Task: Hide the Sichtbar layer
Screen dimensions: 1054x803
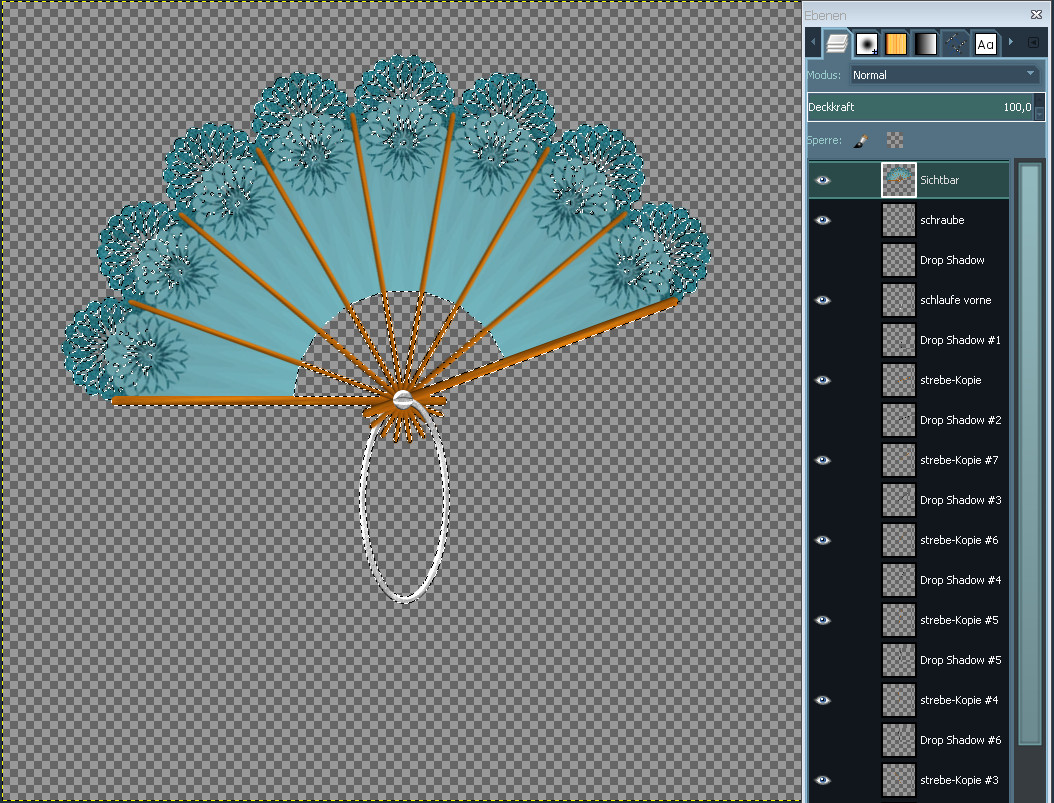Action: (x=823, y=181)
